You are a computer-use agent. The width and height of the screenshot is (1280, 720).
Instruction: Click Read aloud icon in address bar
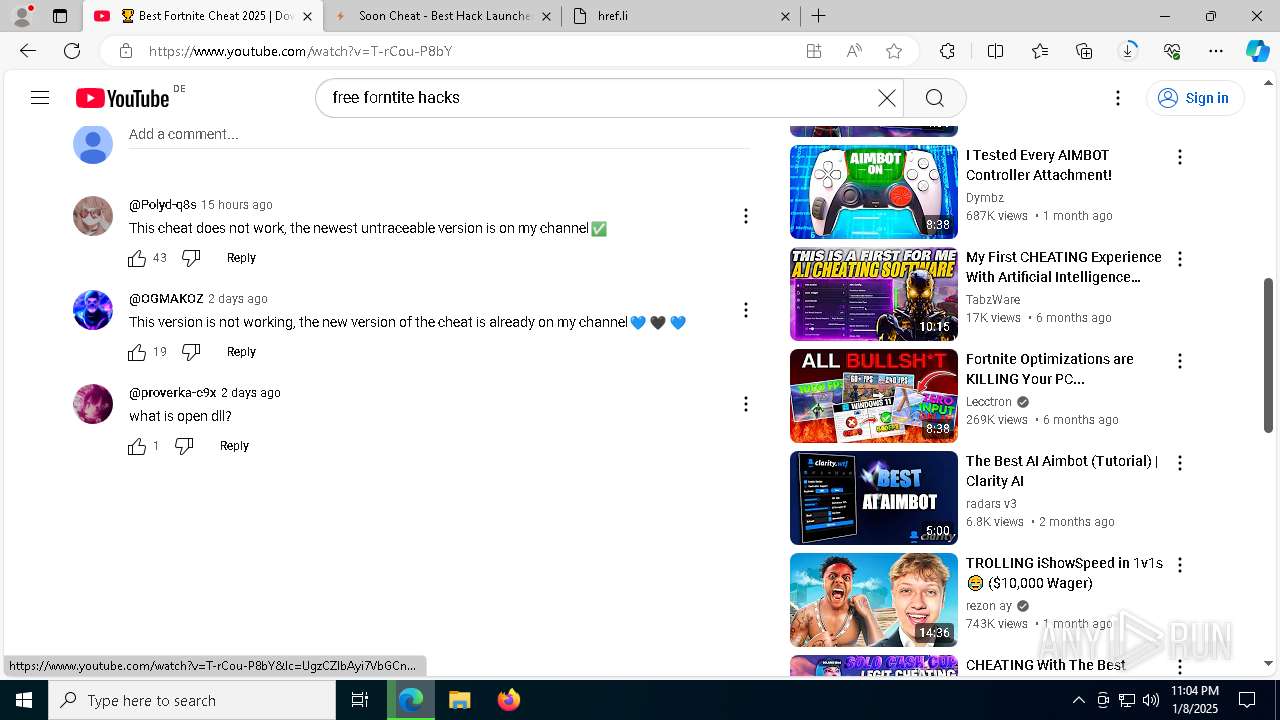[x=854, y=51]
